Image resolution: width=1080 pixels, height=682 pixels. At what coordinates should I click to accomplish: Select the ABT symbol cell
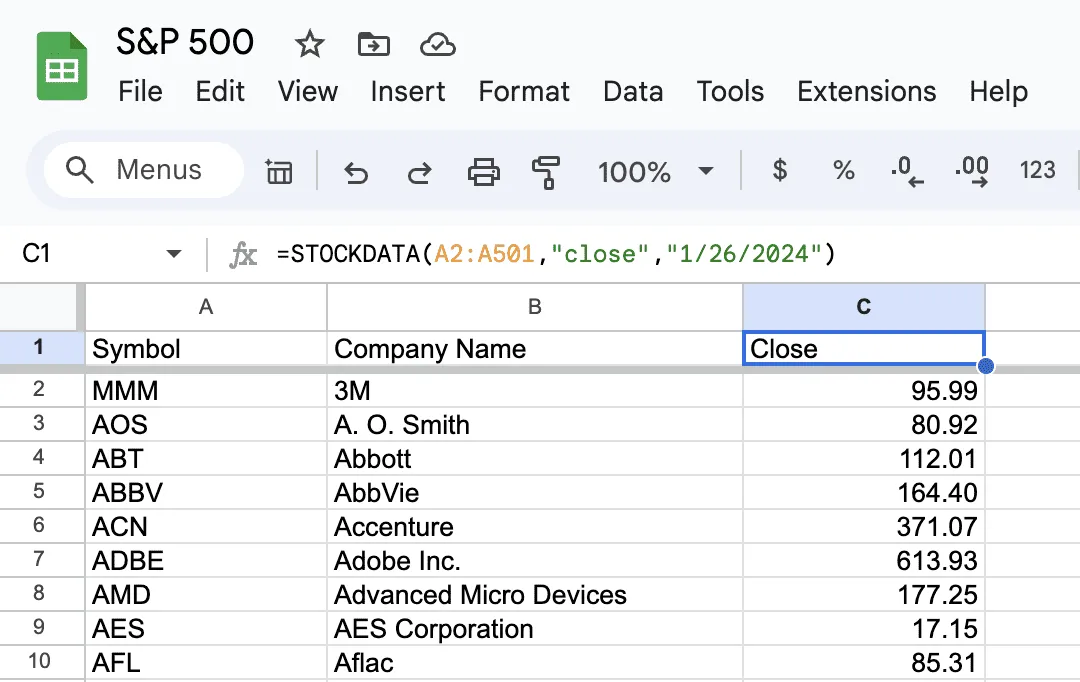(205, 458)
